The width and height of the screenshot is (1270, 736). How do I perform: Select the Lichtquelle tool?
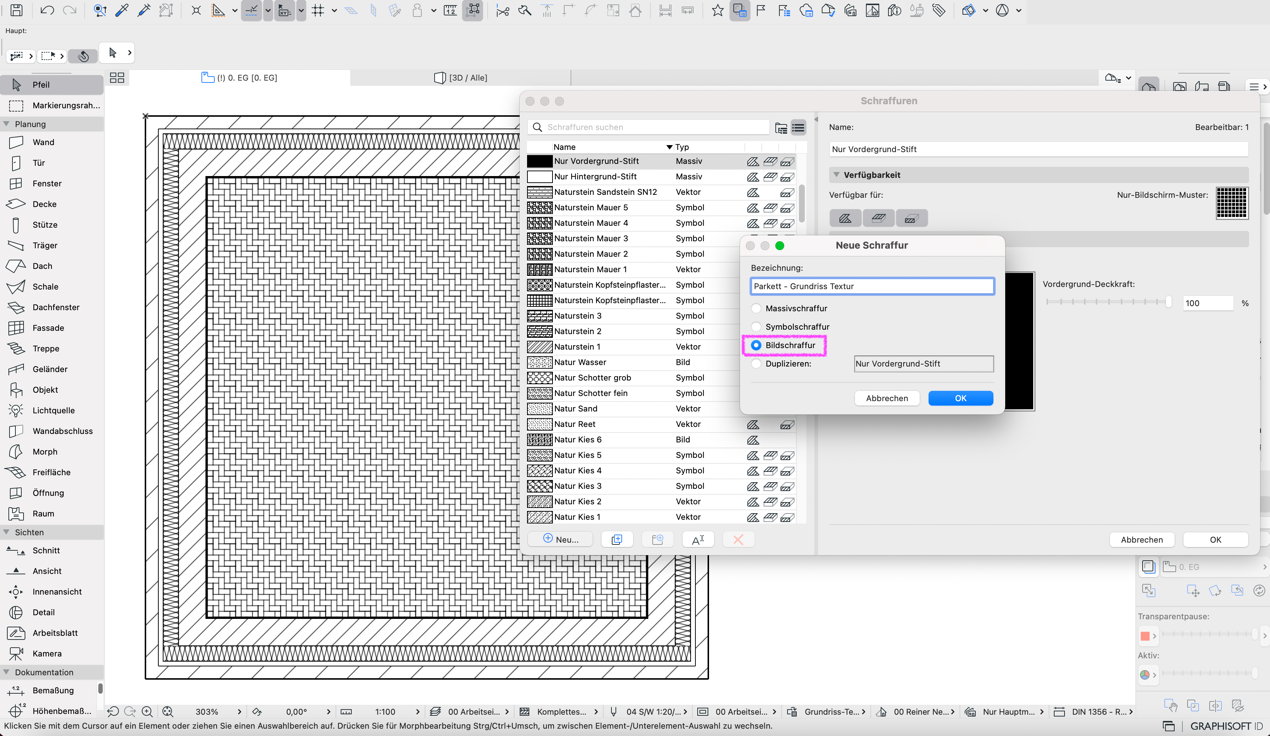coord(52,410)
